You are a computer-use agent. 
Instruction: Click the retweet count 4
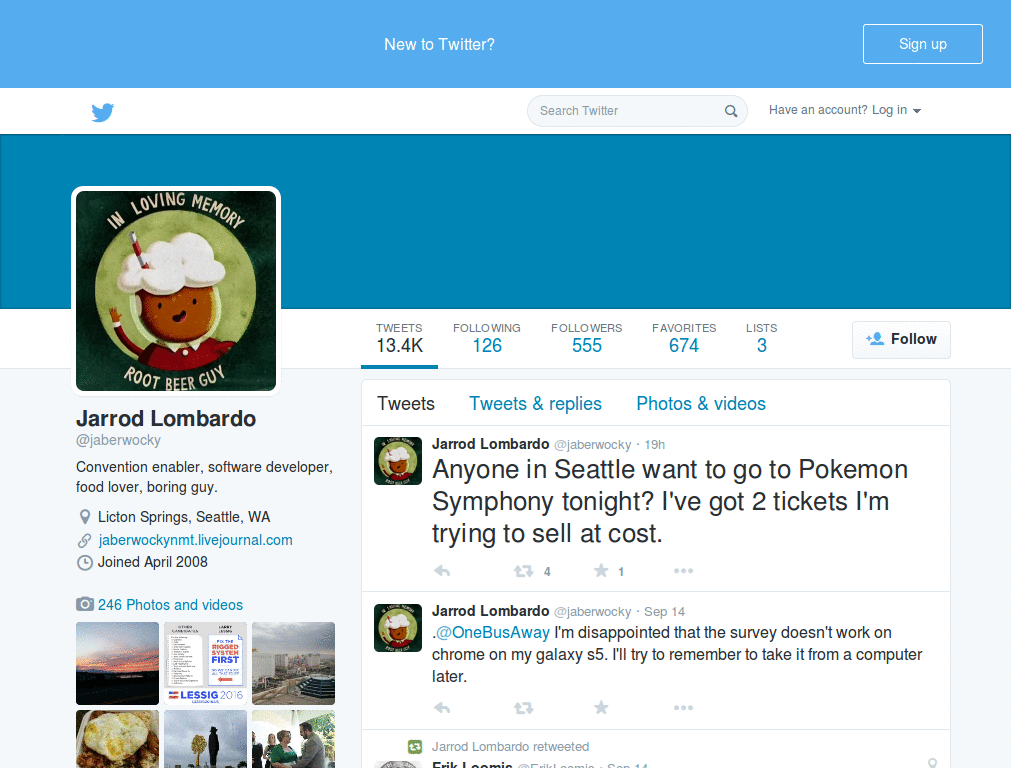tap(547, 572)
